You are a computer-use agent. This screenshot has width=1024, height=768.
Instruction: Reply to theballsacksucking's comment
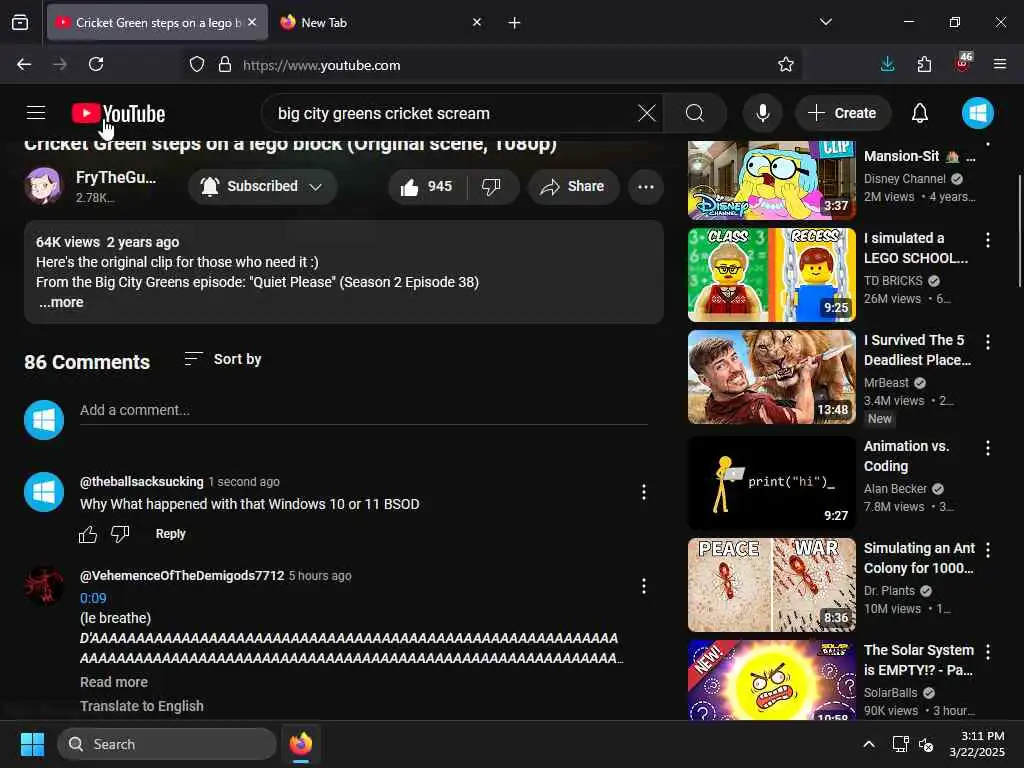[170, 534]
